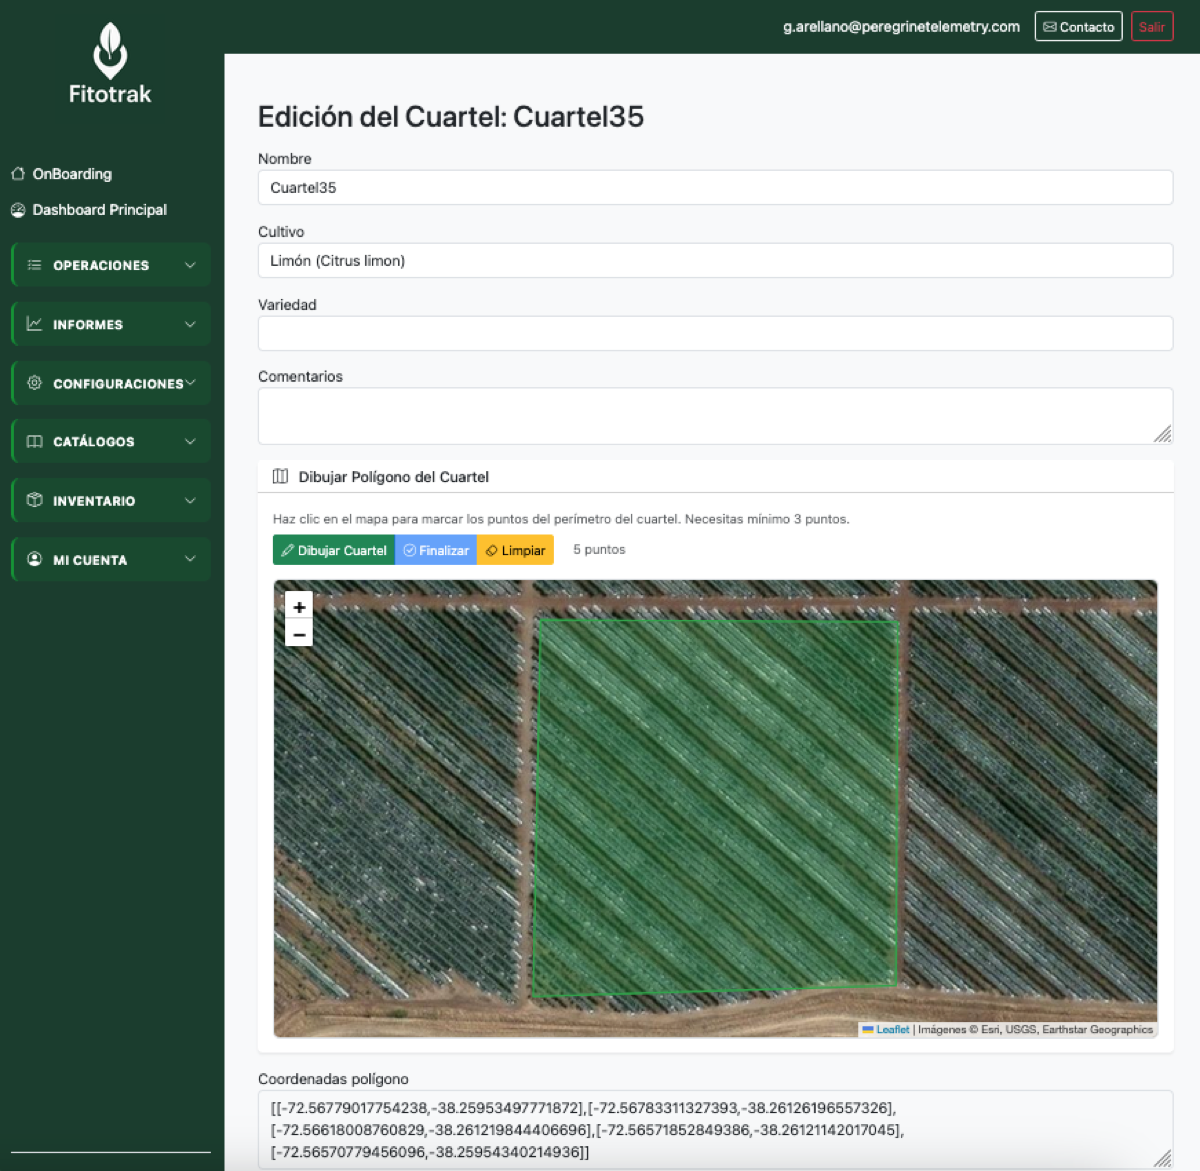Expand the Inventario section chevron

tap(190, 500)
